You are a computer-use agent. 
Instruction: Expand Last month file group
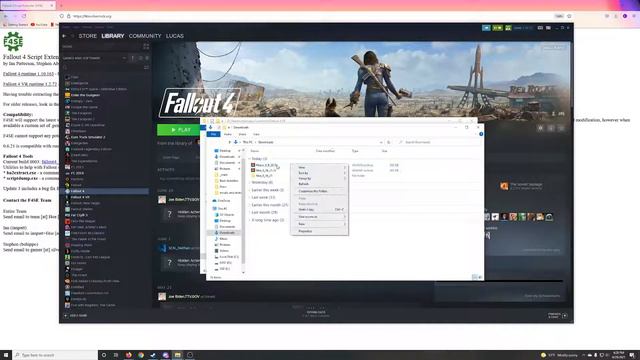click(249, 213)
